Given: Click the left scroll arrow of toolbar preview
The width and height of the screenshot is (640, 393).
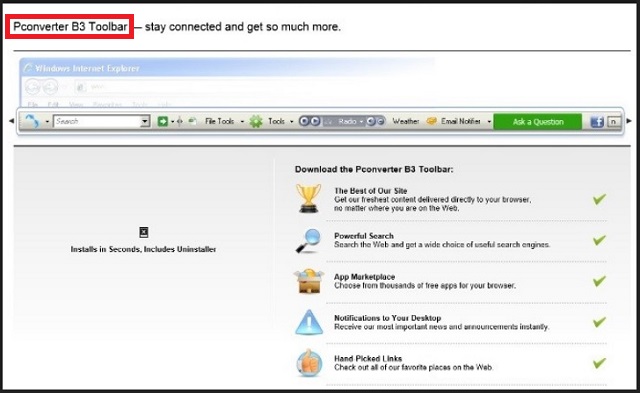Looking at the screenshot, I should click(x=11, y=121).
